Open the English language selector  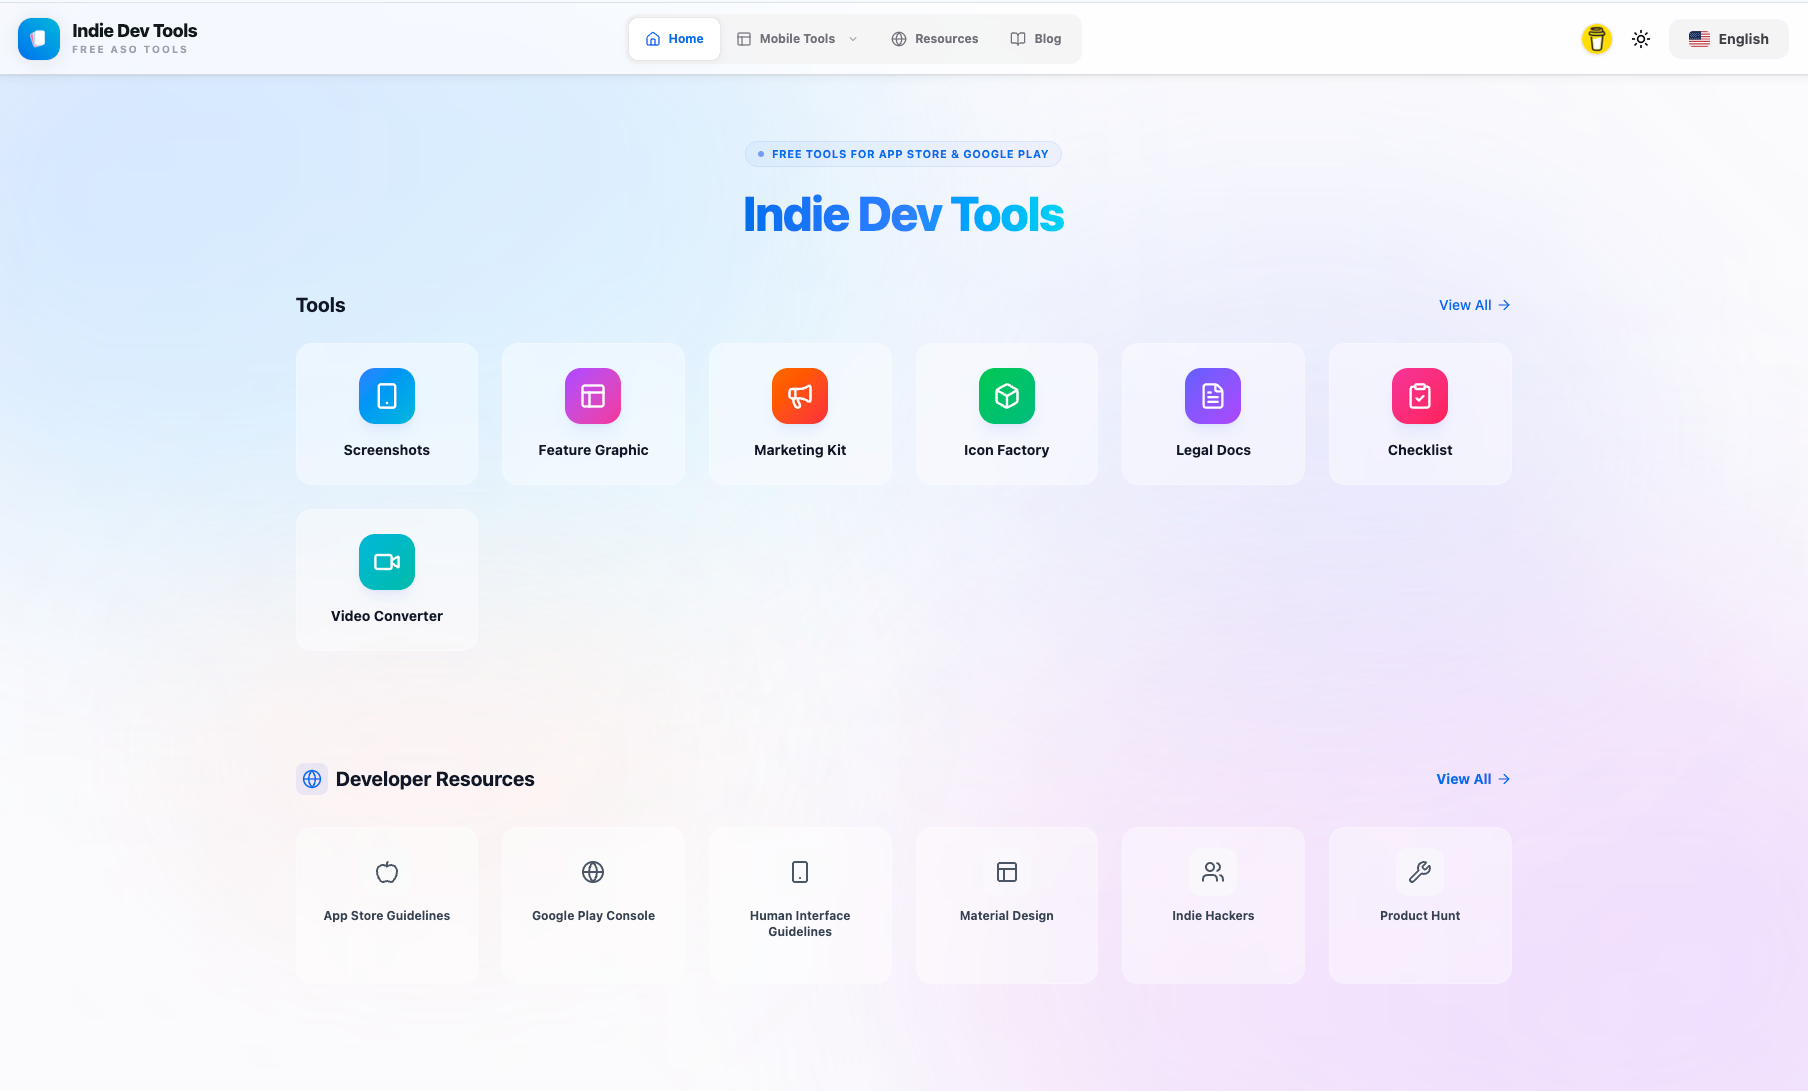(x=1728, y=38)
